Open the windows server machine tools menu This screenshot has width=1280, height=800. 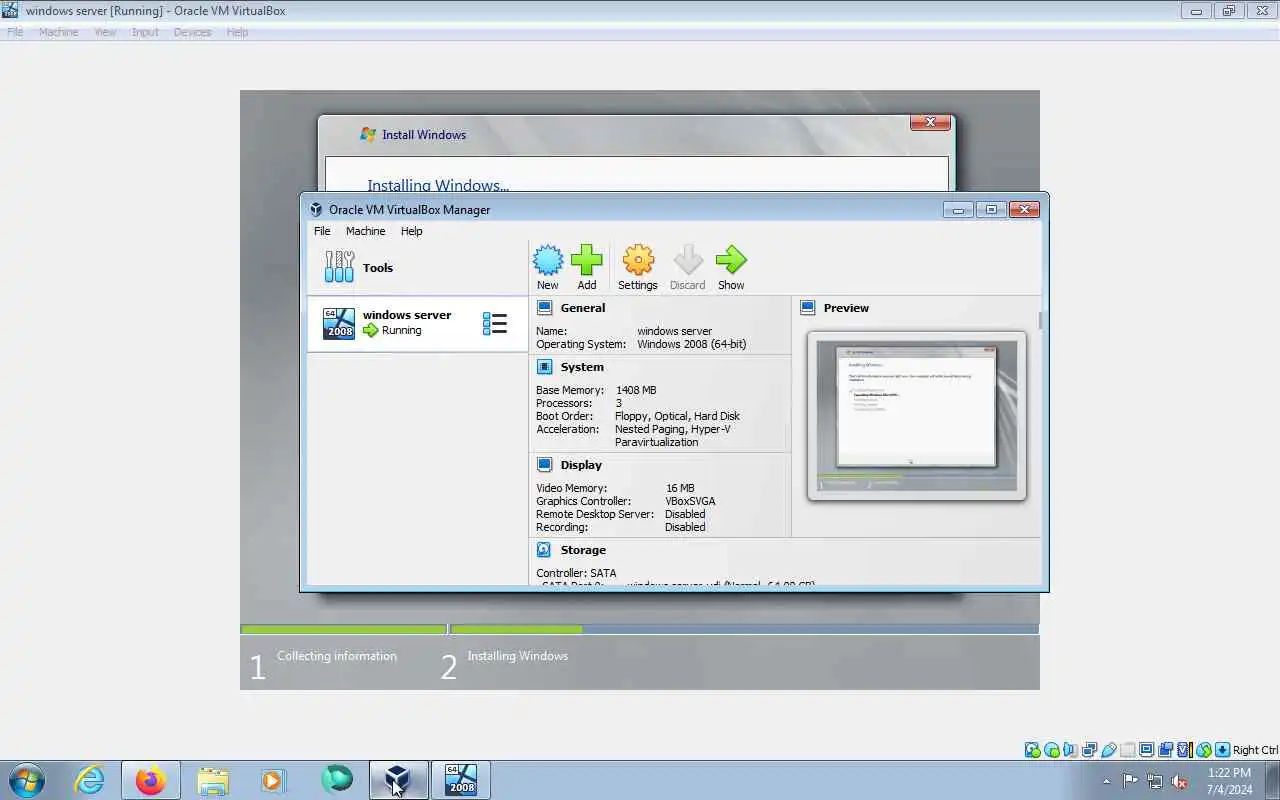tap(495, 323)
